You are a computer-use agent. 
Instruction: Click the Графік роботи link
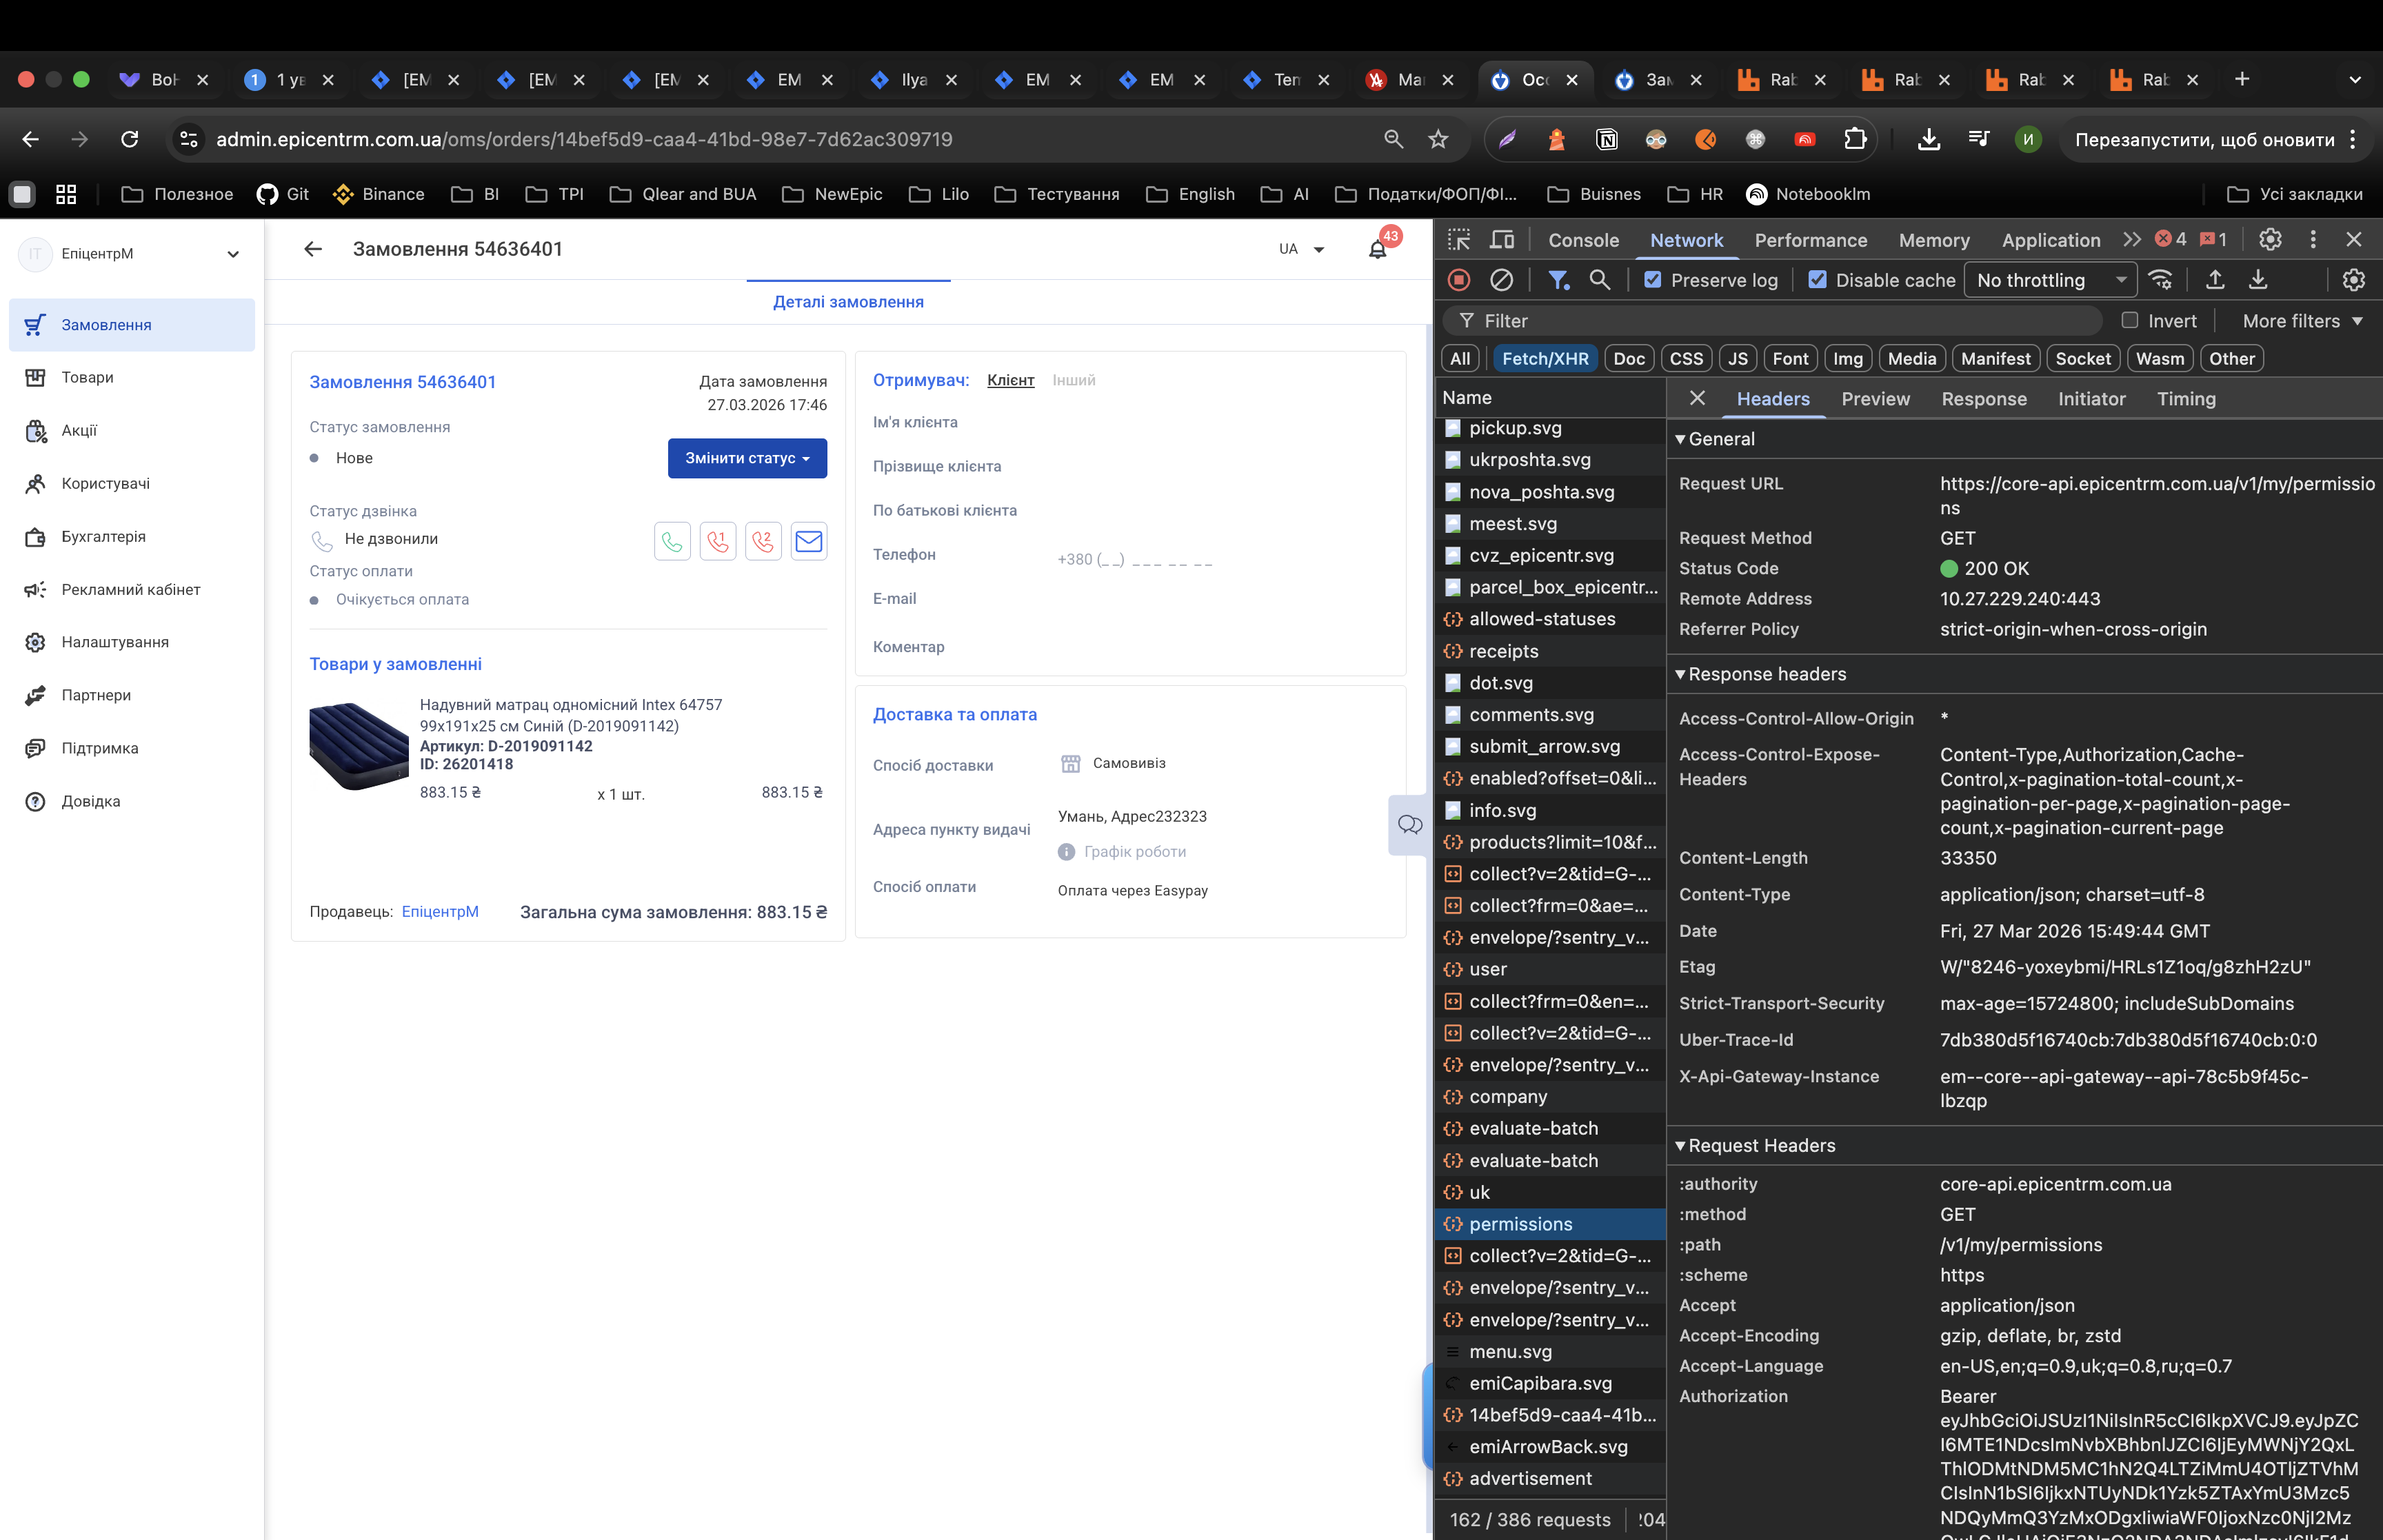point(1134,851)
